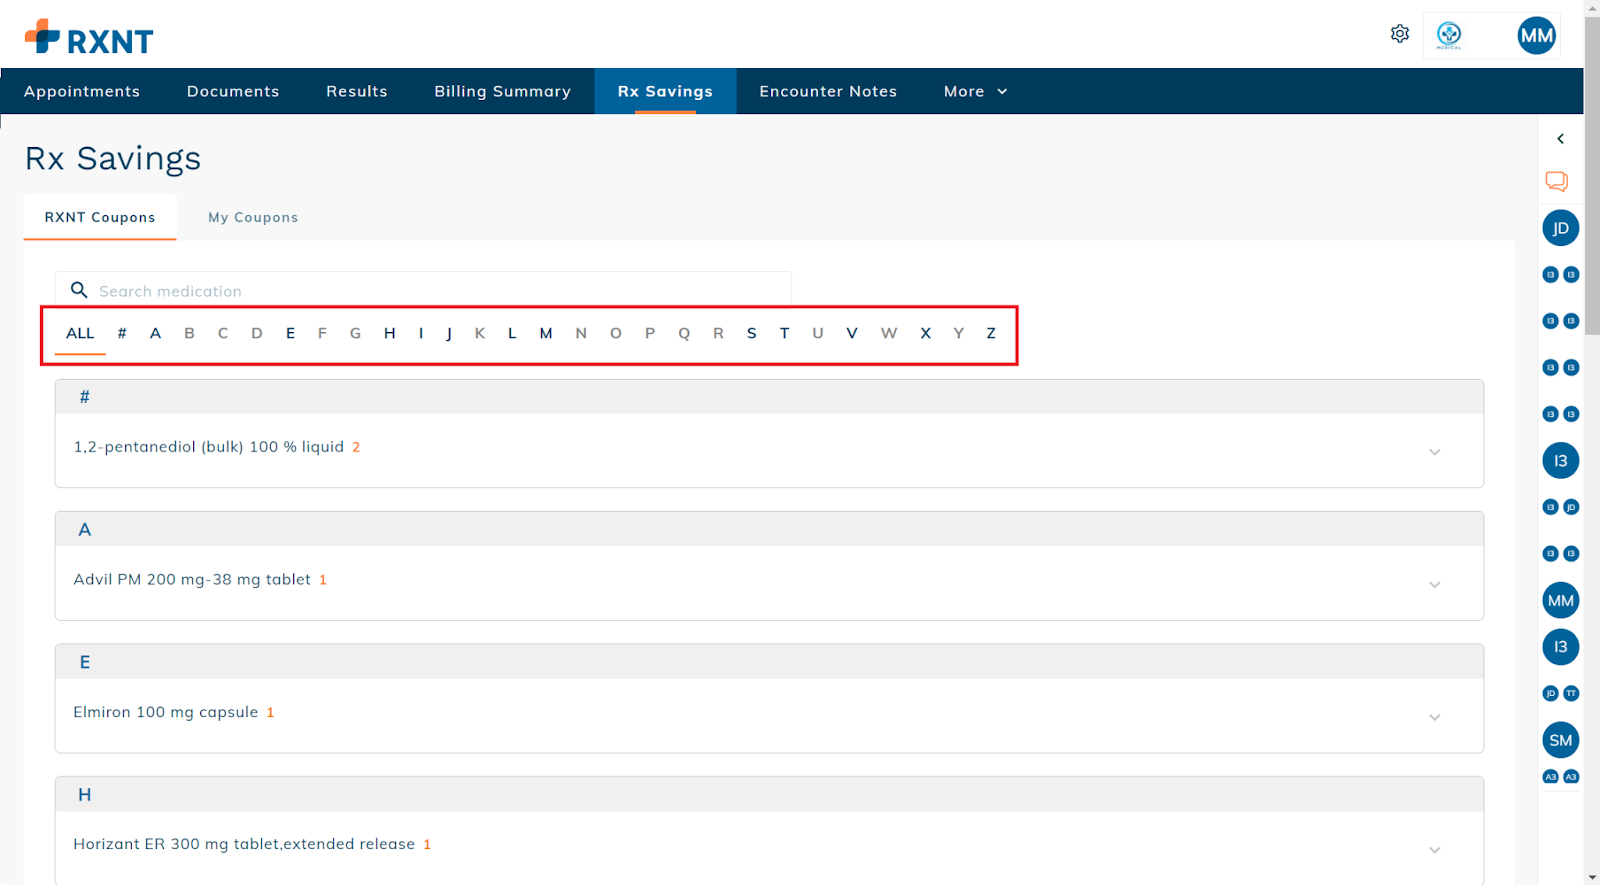The image size is (1600, 885).
Task: Switch to the My Coupons tab
Action: (x=253, y=217)
